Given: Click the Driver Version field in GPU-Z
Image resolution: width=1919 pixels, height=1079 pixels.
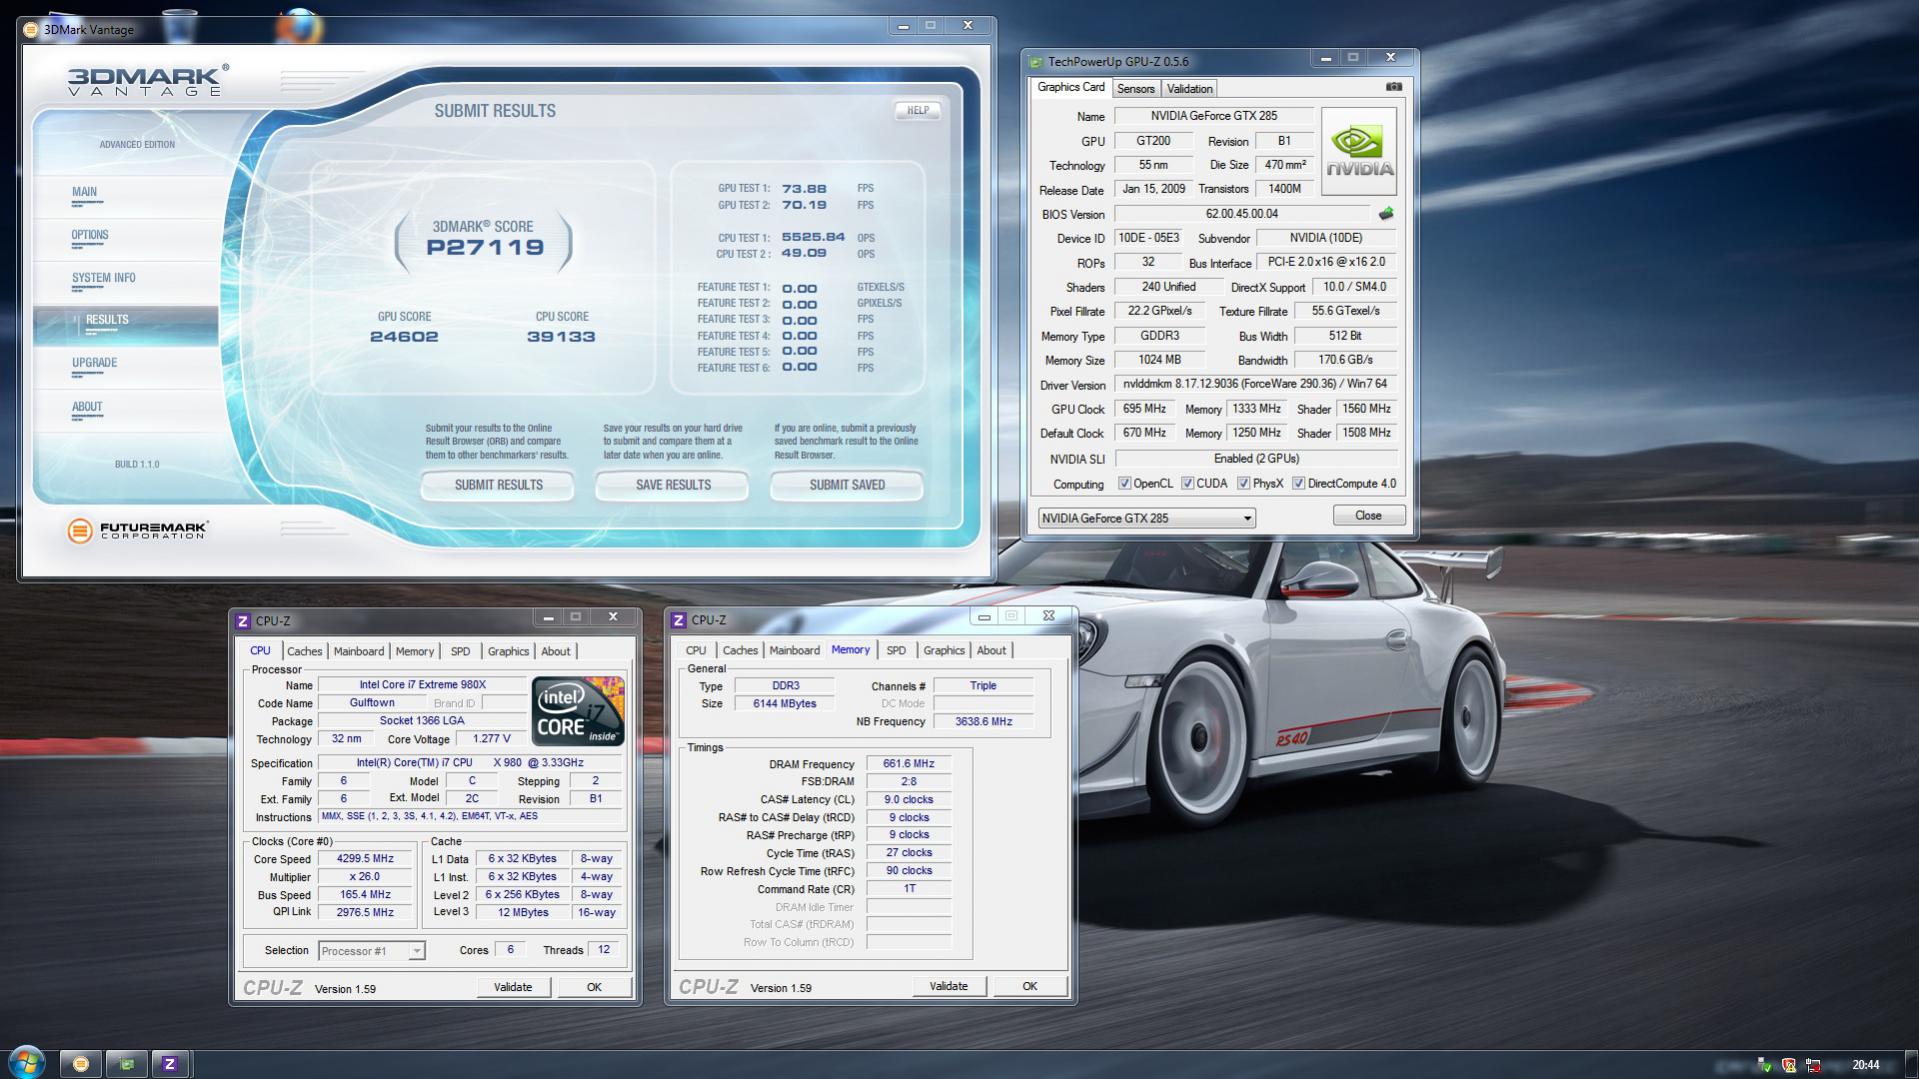Looking at the screenshot, I should pyautogui.click(x=1255, y=384).
